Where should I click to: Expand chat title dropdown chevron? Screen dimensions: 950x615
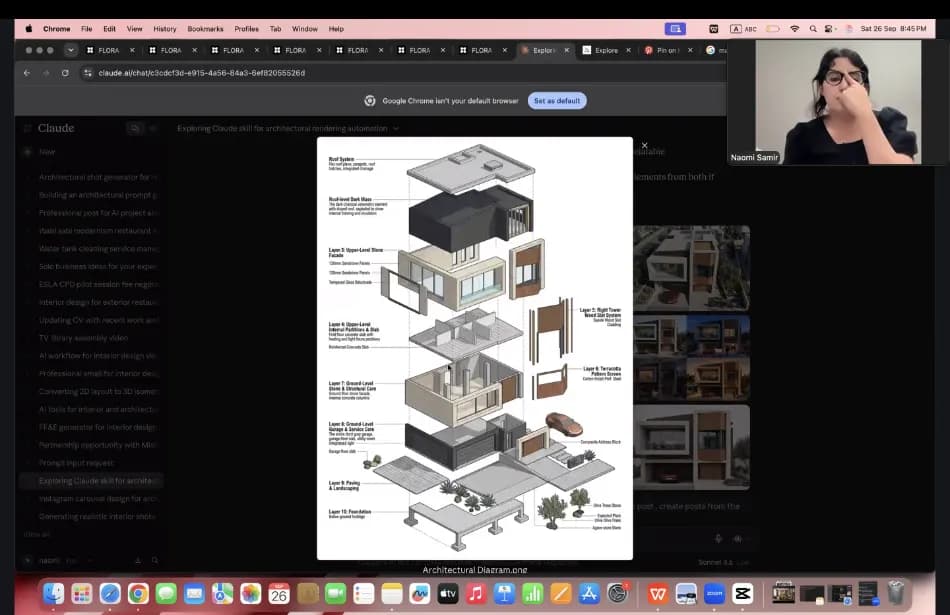tap(396, 128)
